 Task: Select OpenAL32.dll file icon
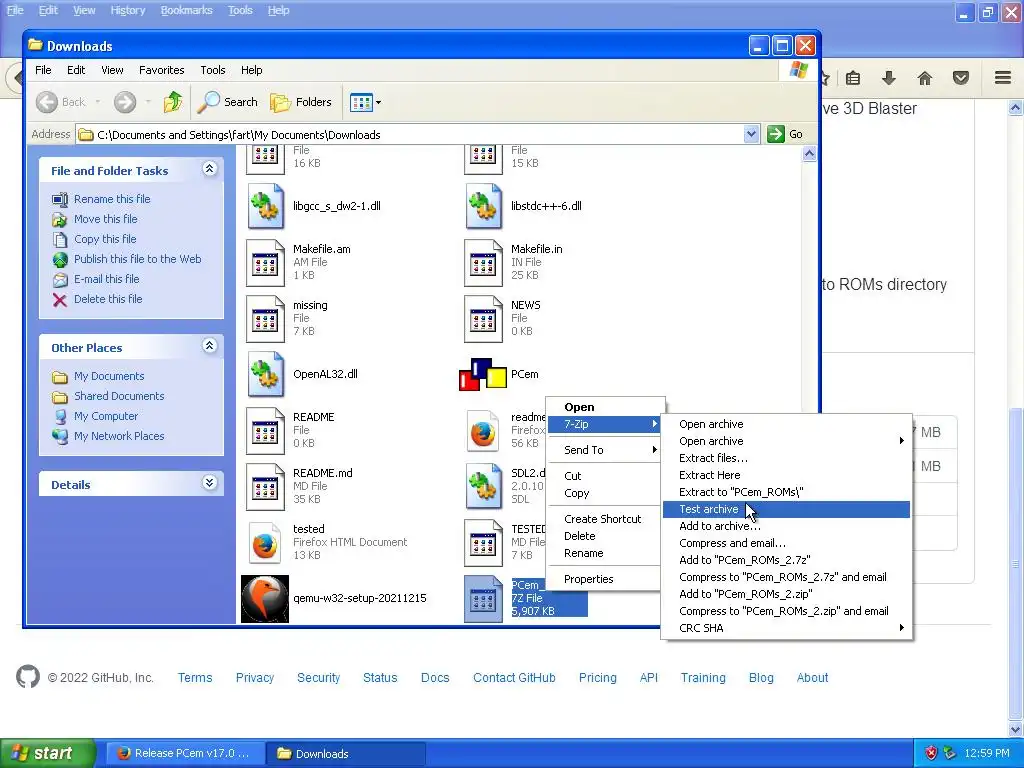click(266, 374)
